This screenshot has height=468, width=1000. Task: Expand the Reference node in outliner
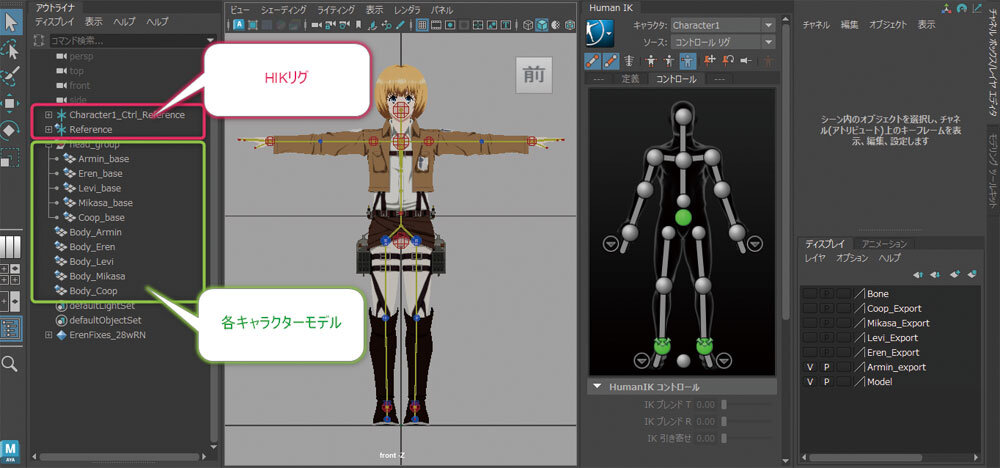click(48, 129)
